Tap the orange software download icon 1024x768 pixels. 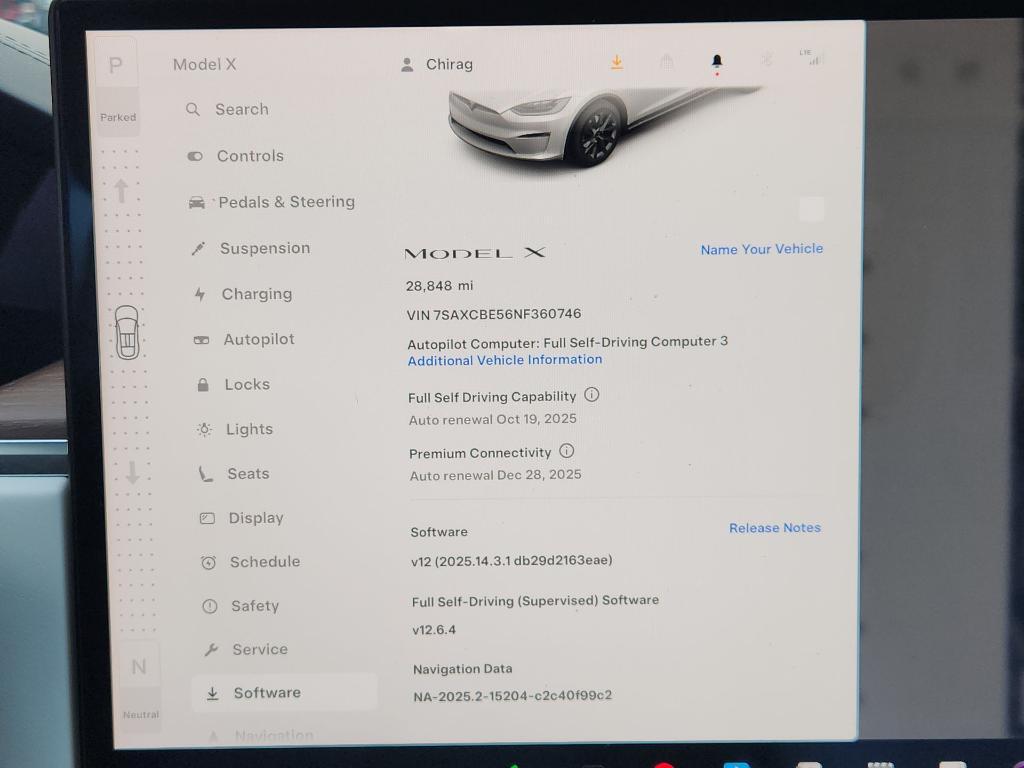coord(617,62)
